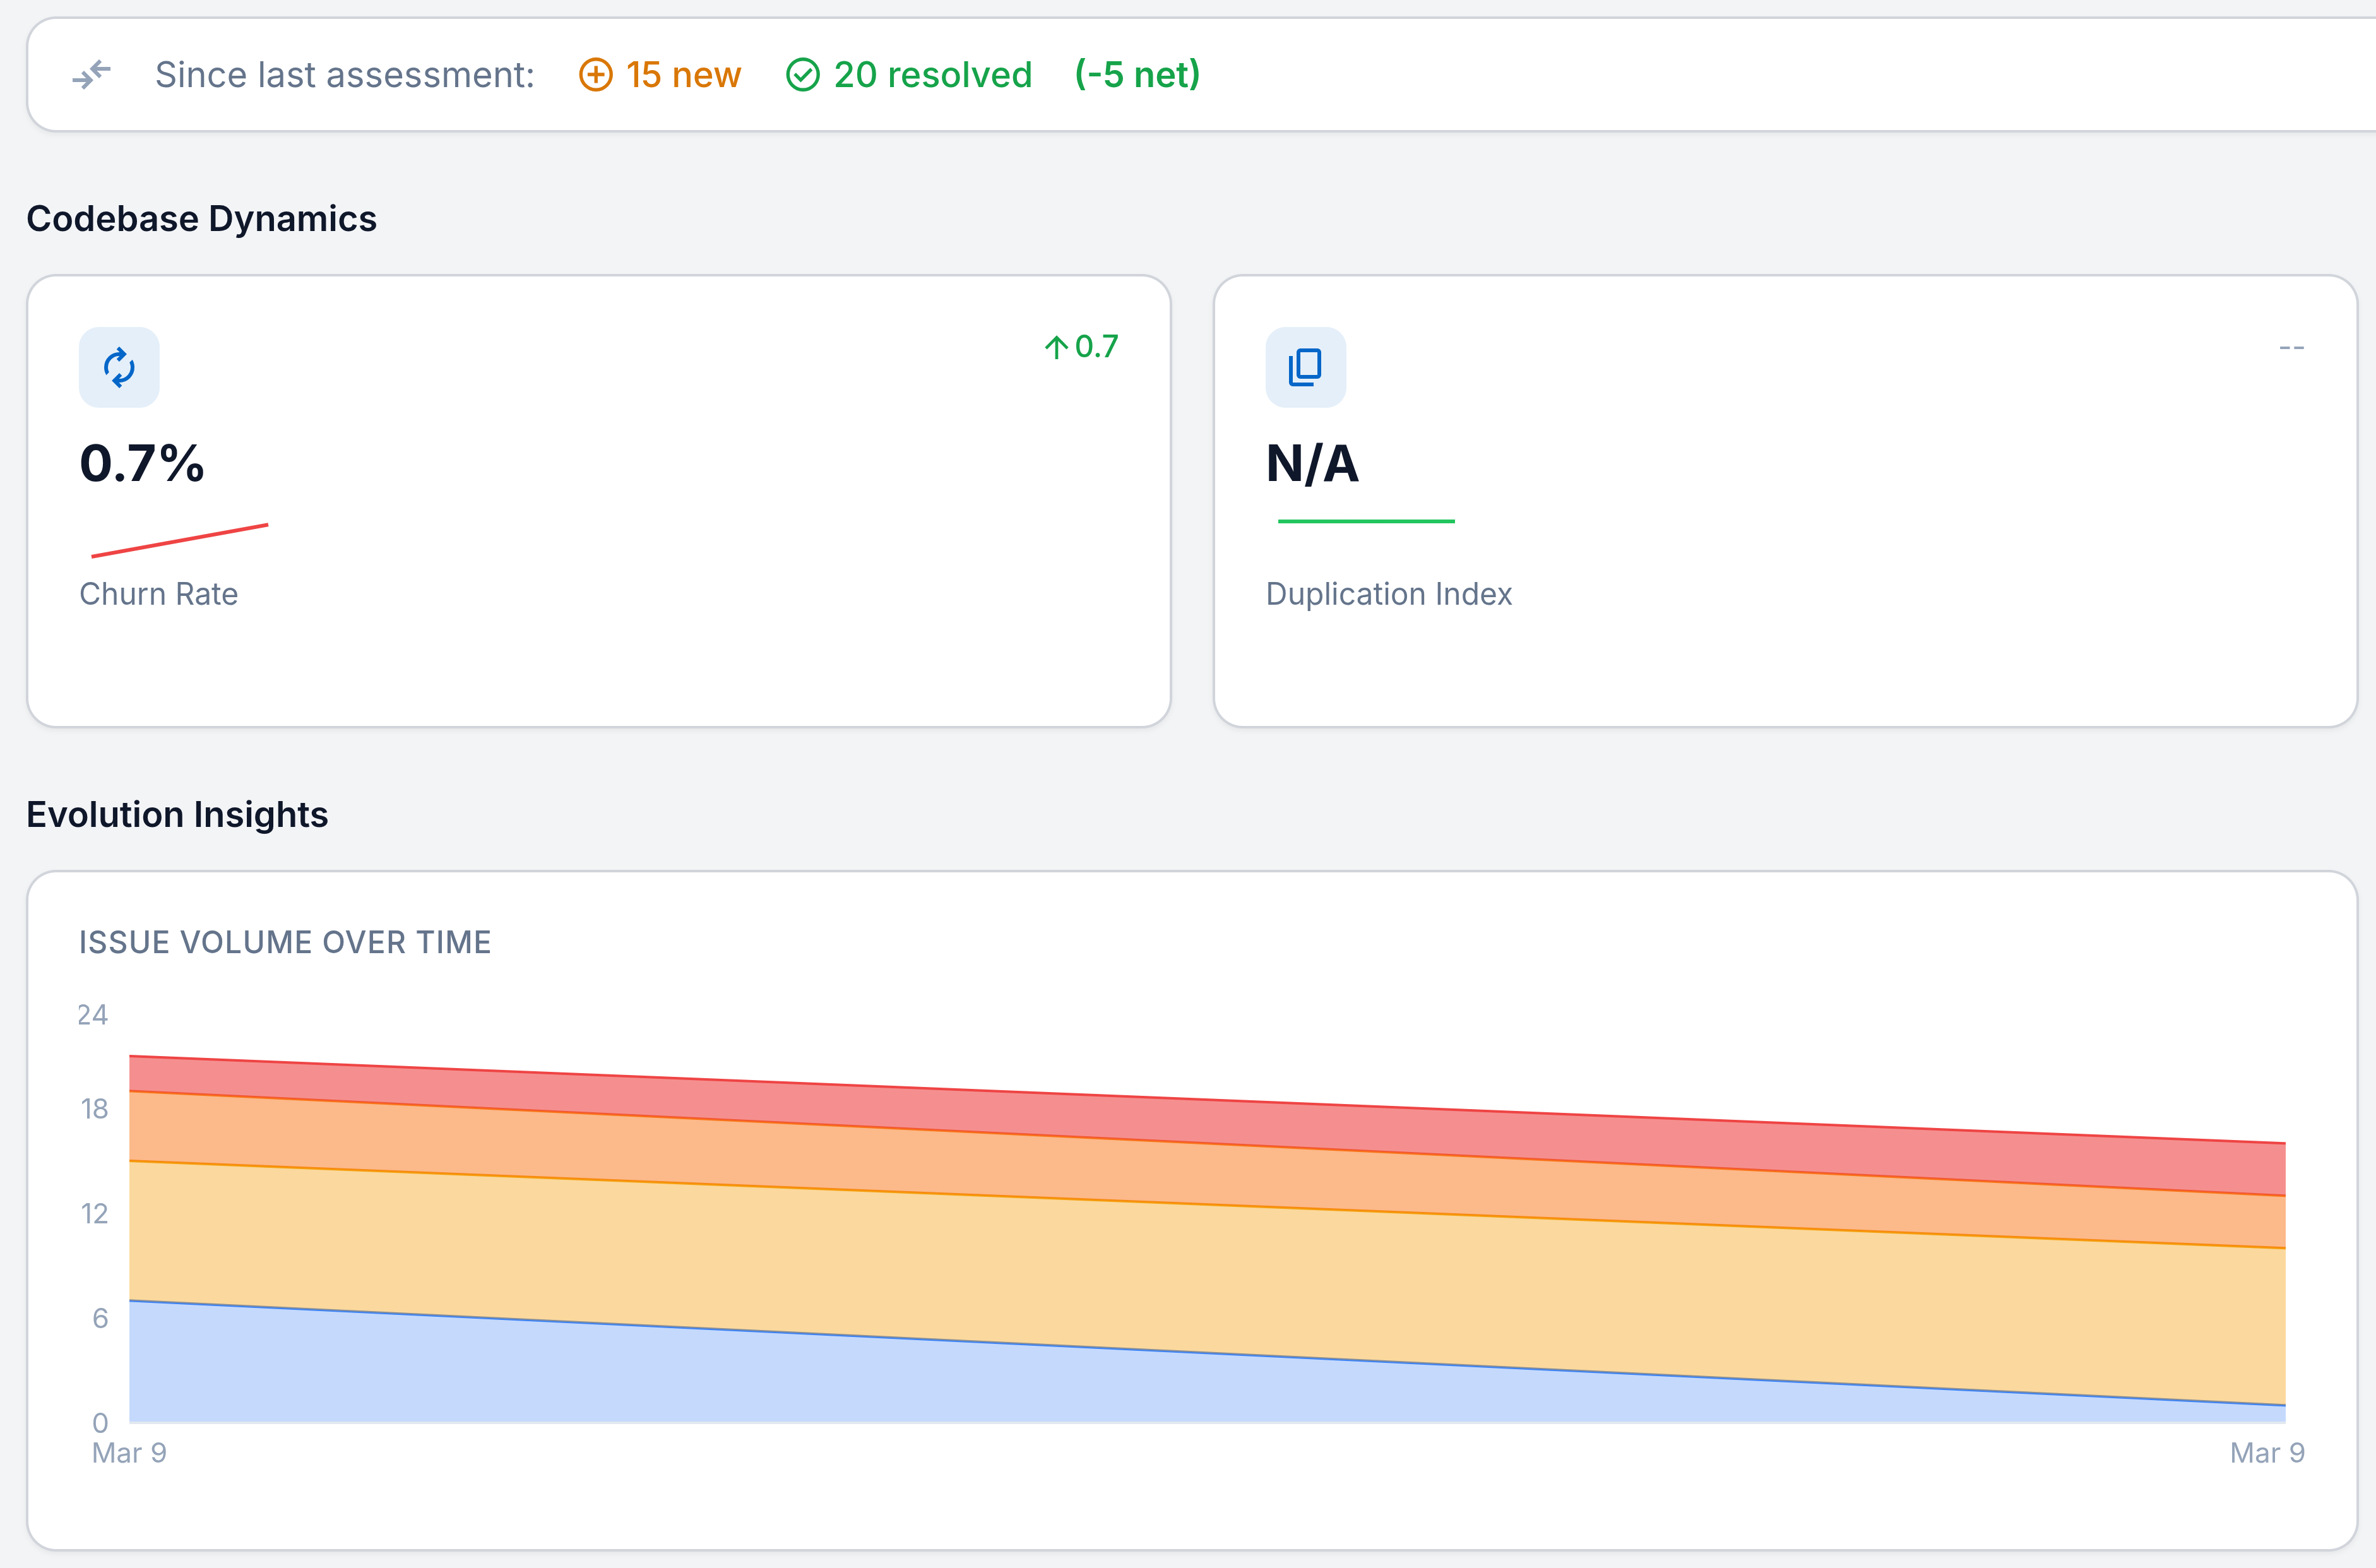Click the red severity band in the area chart
Screen dimensions: 2376x1568
pos(1200,1120)
